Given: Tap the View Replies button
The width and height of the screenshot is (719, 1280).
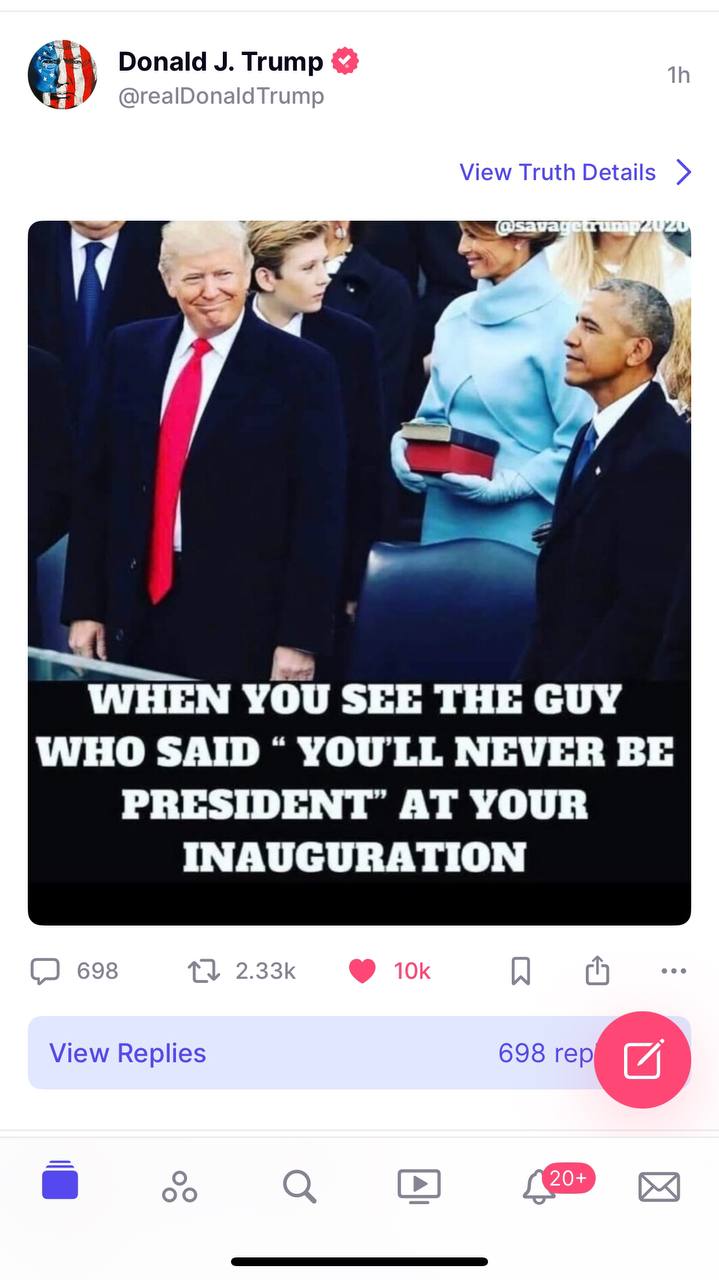Looking at the screenshot, I should pyautogui.click(x=359, y=1053).
